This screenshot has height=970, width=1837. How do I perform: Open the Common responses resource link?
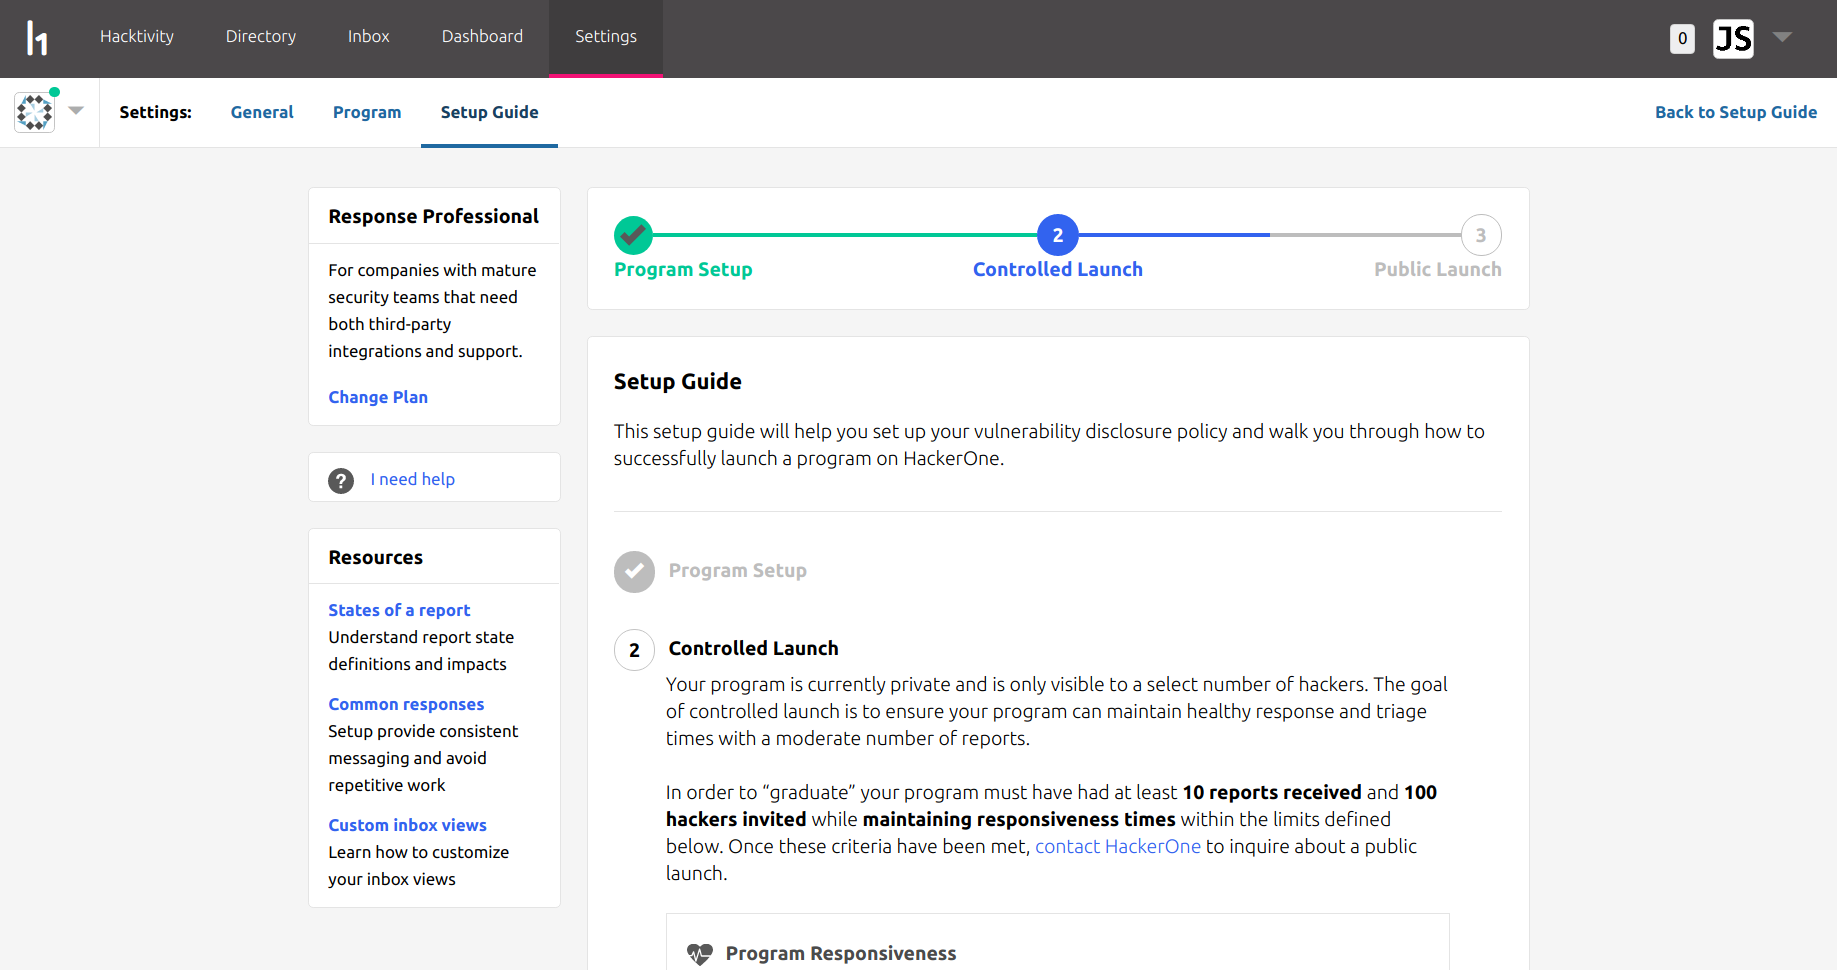pyautogui.click(x=406, y=704)
